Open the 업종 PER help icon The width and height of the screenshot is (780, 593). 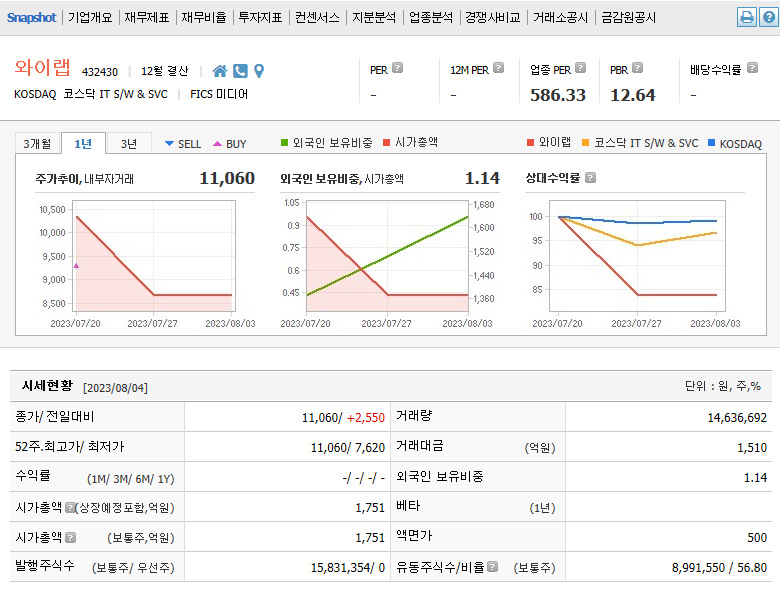581,68
